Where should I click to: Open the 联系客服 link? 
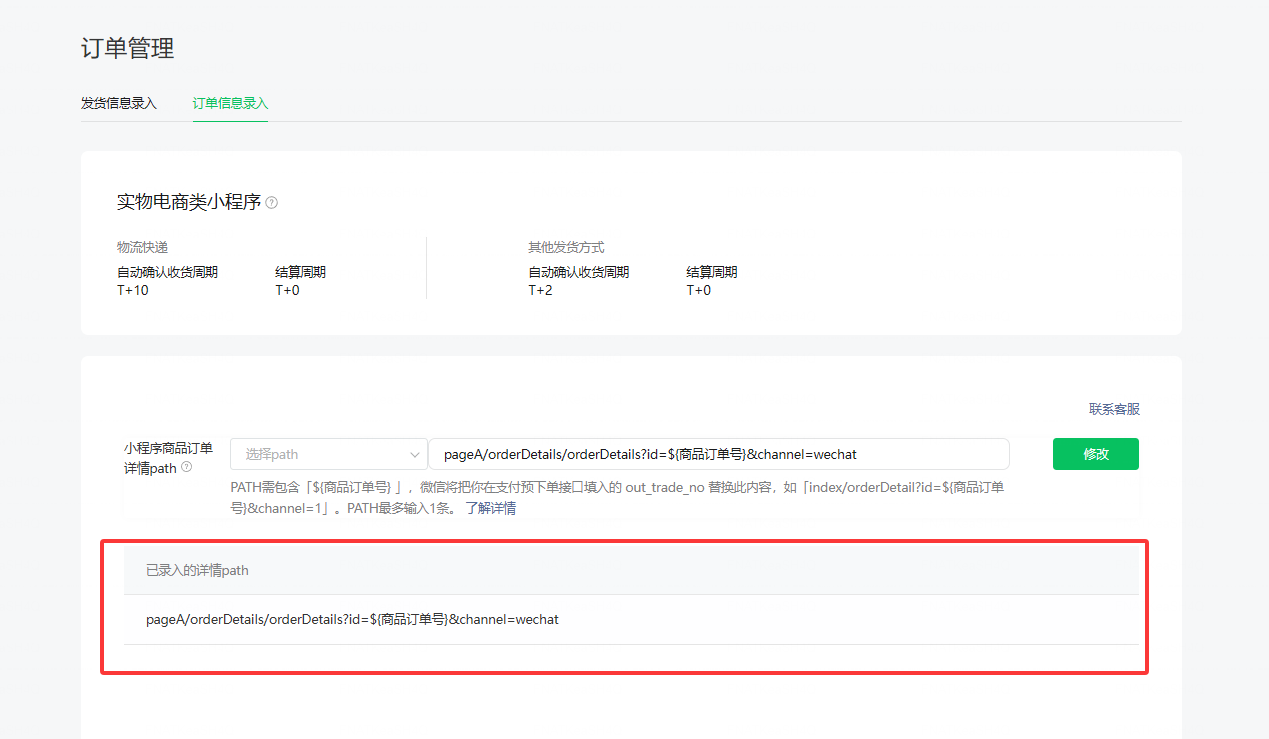[1114, 409]
